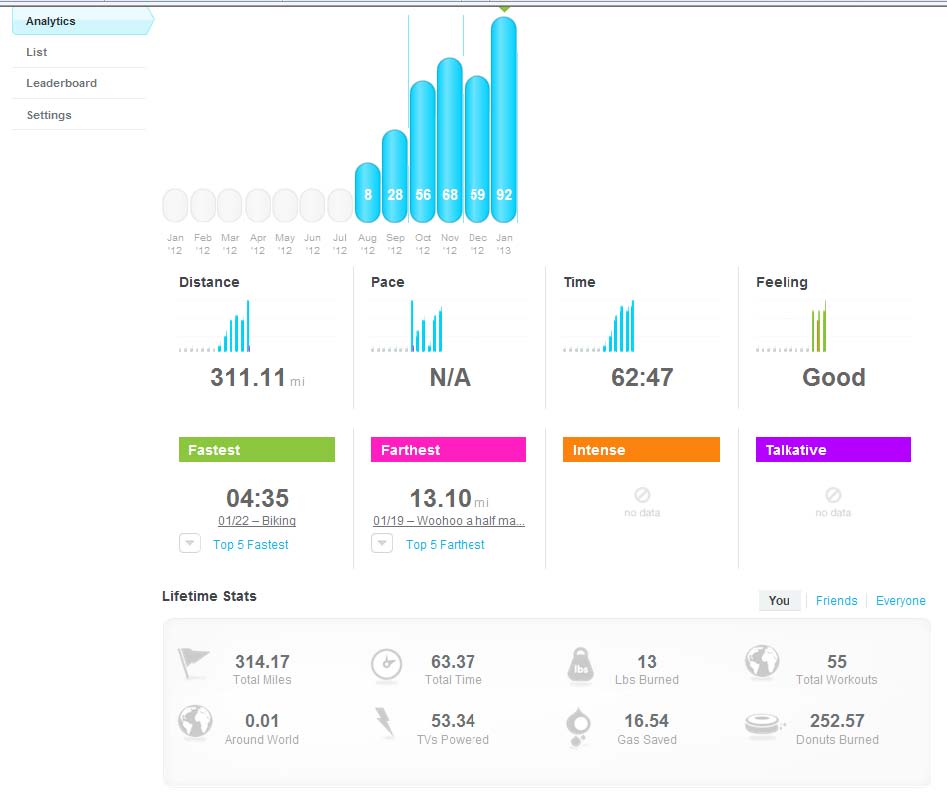Select the Sep '12 bar showing 28

(395, 176)
